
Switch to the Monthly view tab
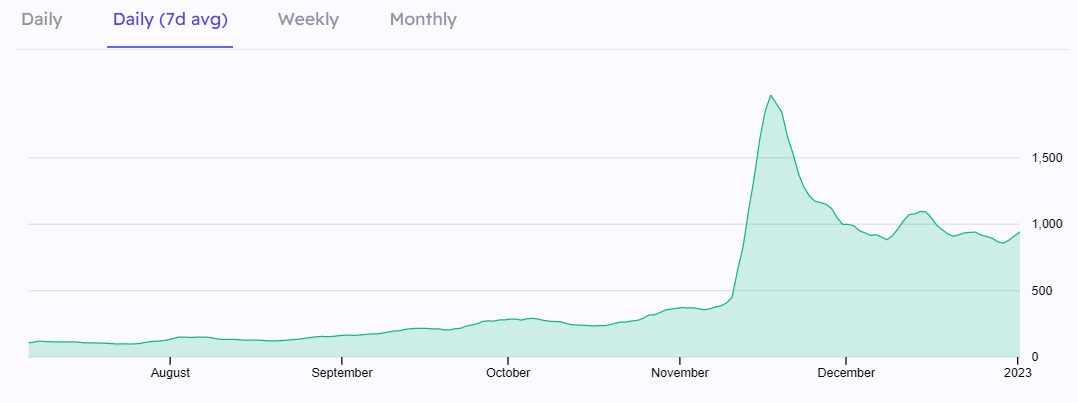point(423,20)
